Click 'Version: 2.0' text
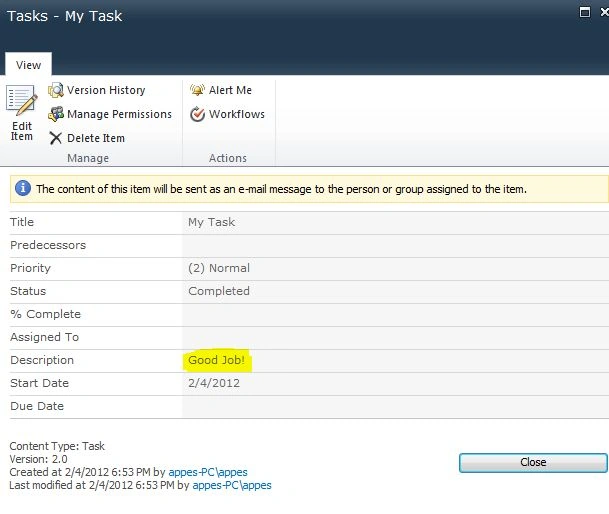This screenshot has height=514, width=609. click(38, 459)
